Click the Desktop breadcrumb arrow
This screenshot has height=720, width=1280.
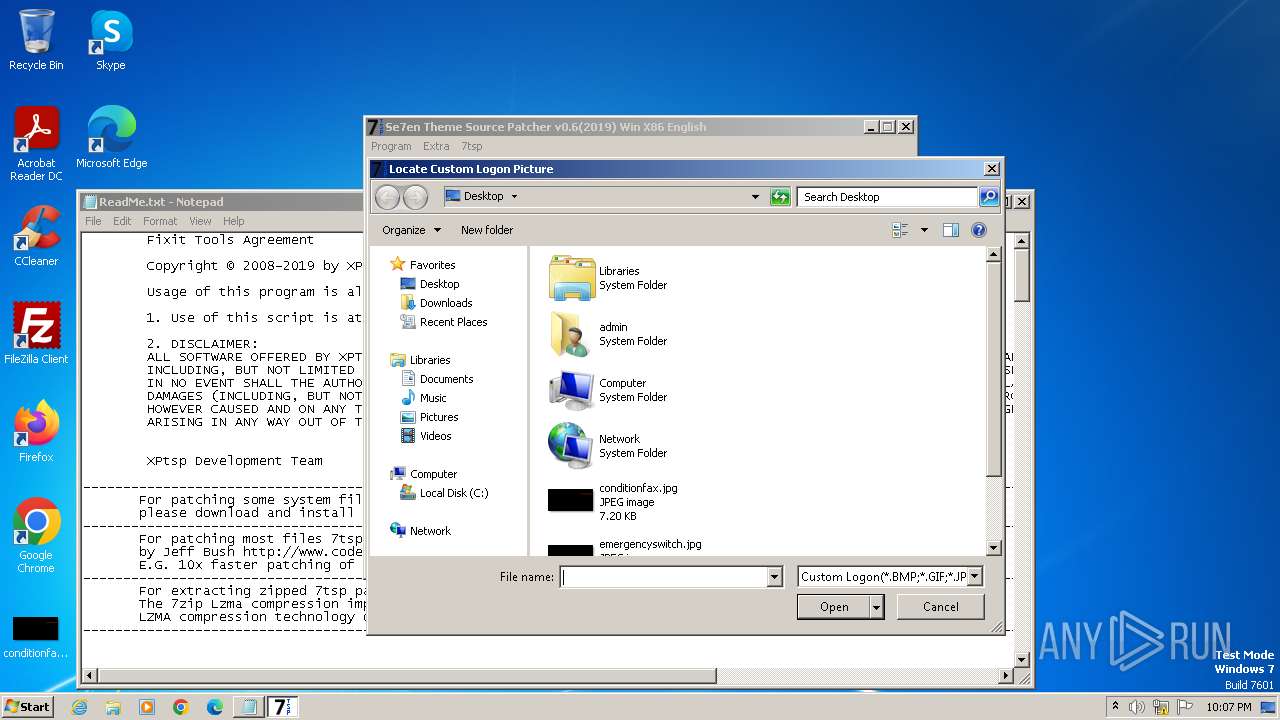pos(515,197)
